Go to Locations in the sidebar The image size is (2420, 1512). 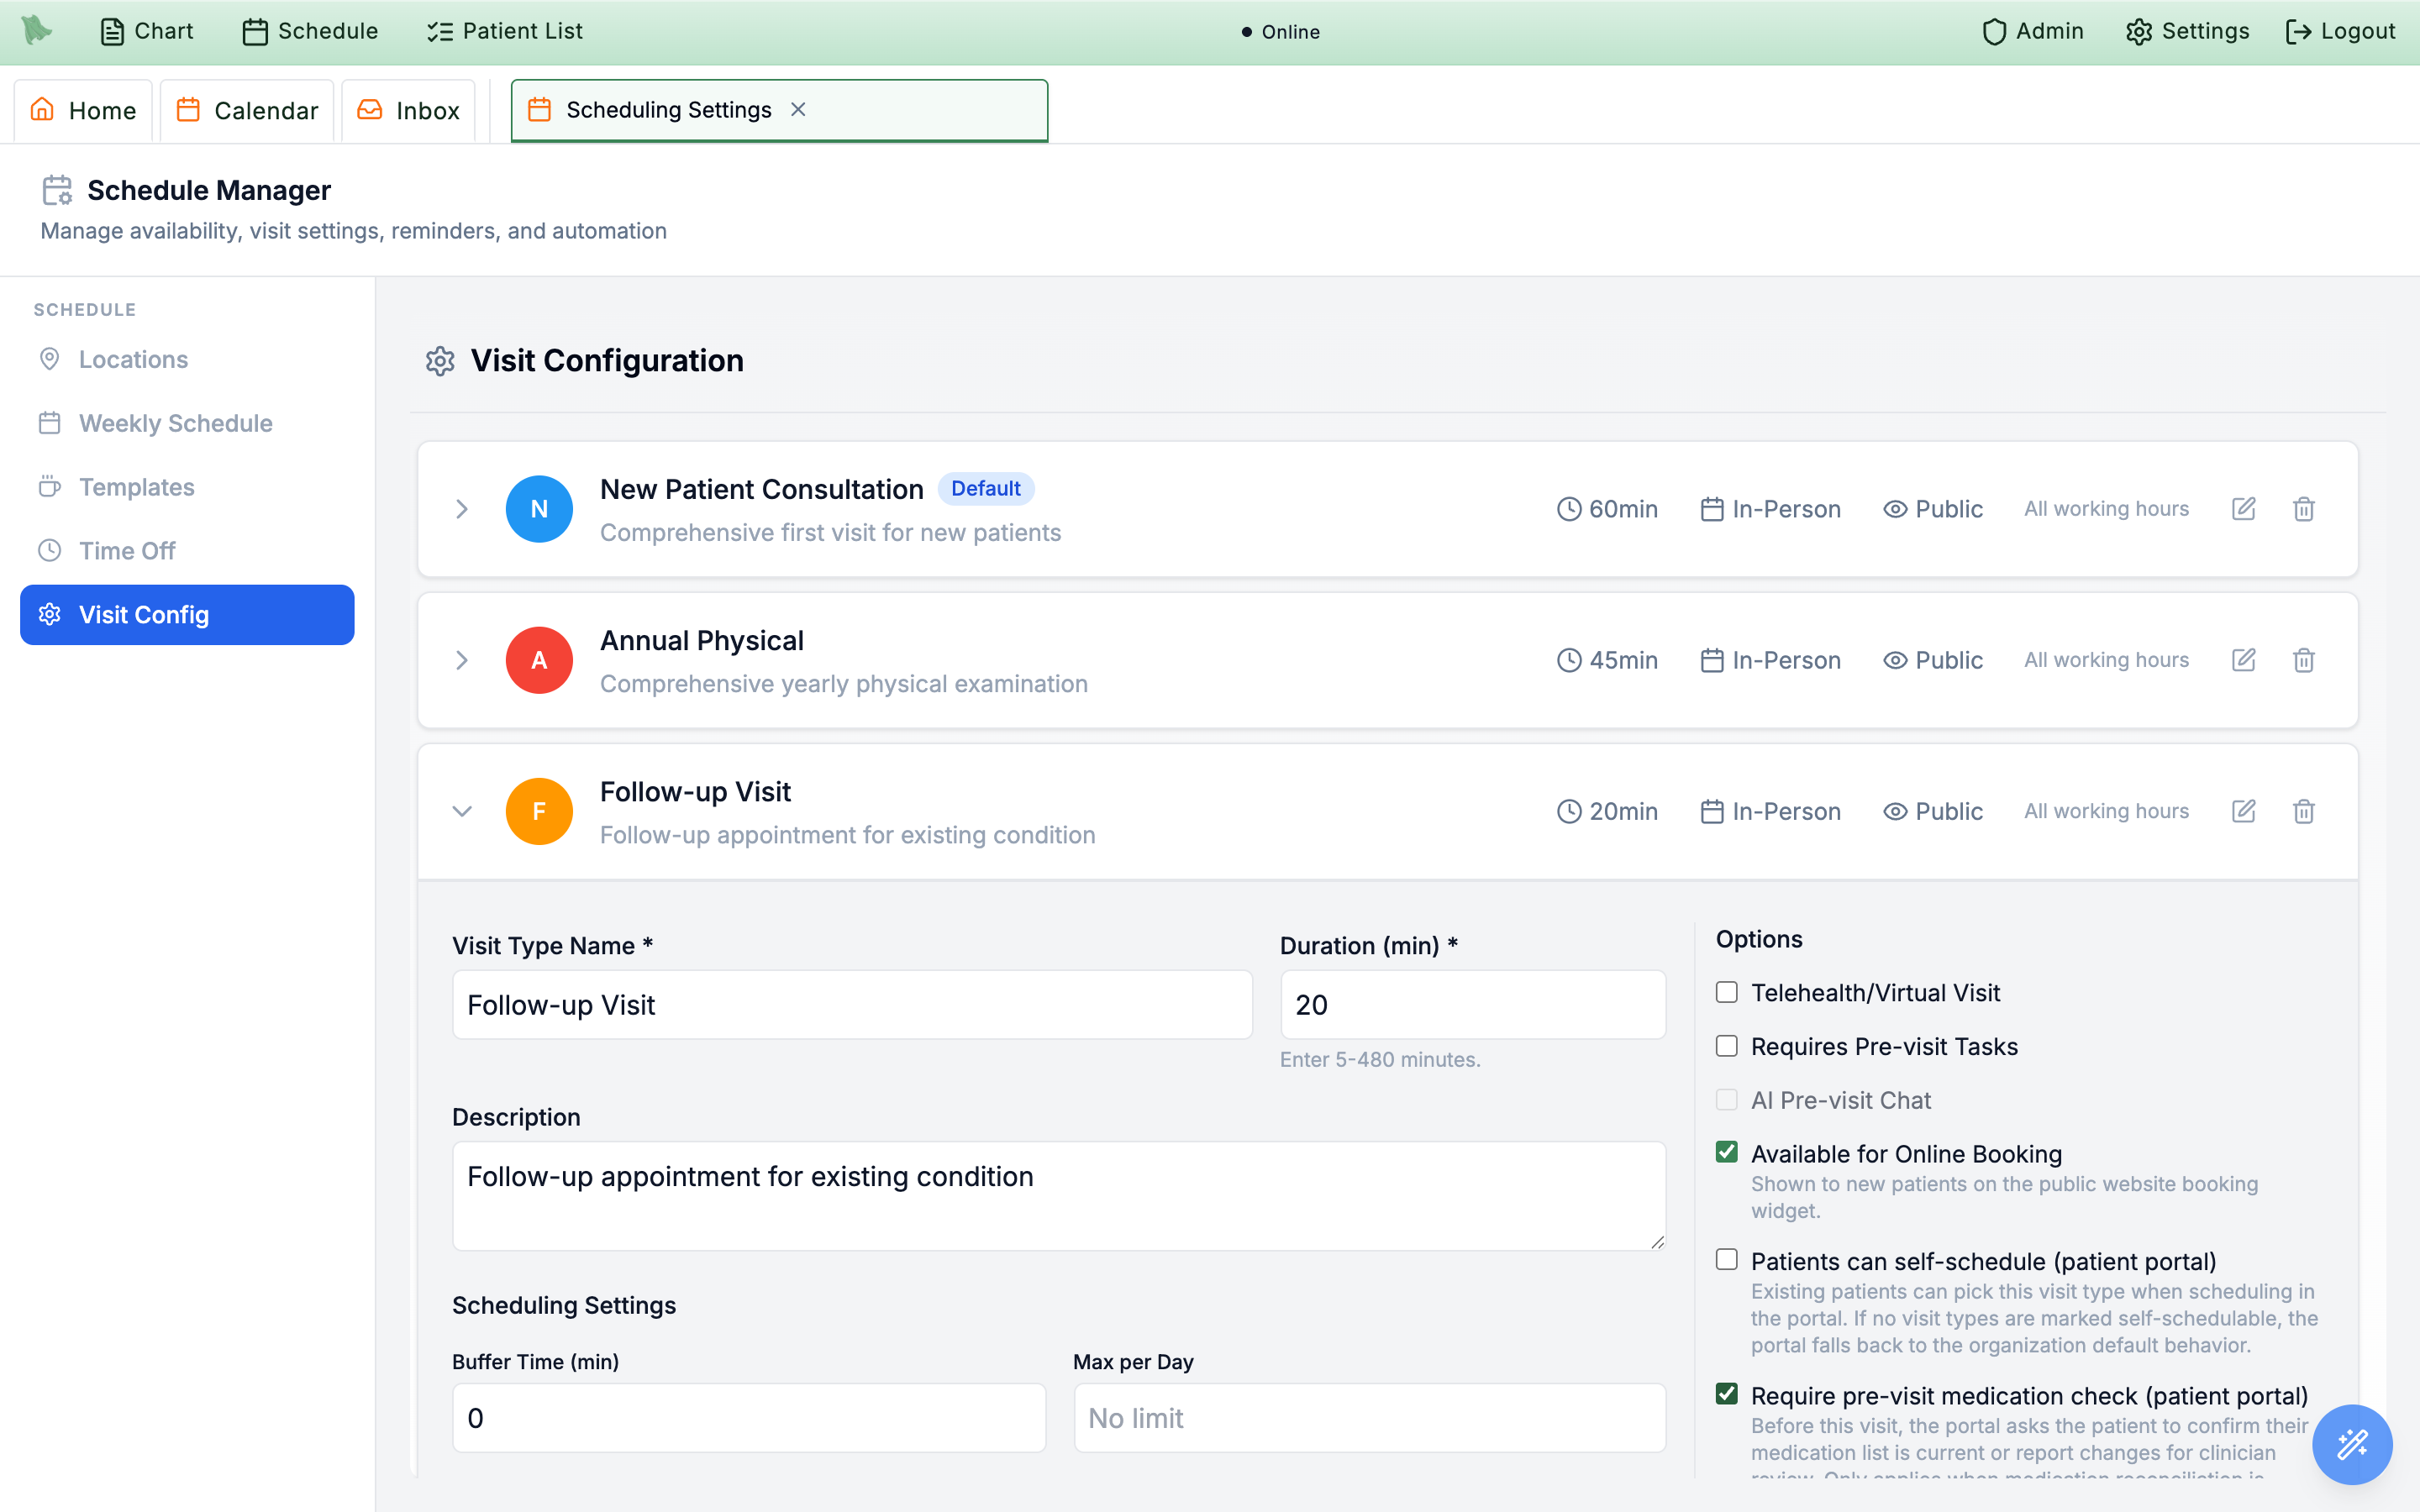click(187, 359)
